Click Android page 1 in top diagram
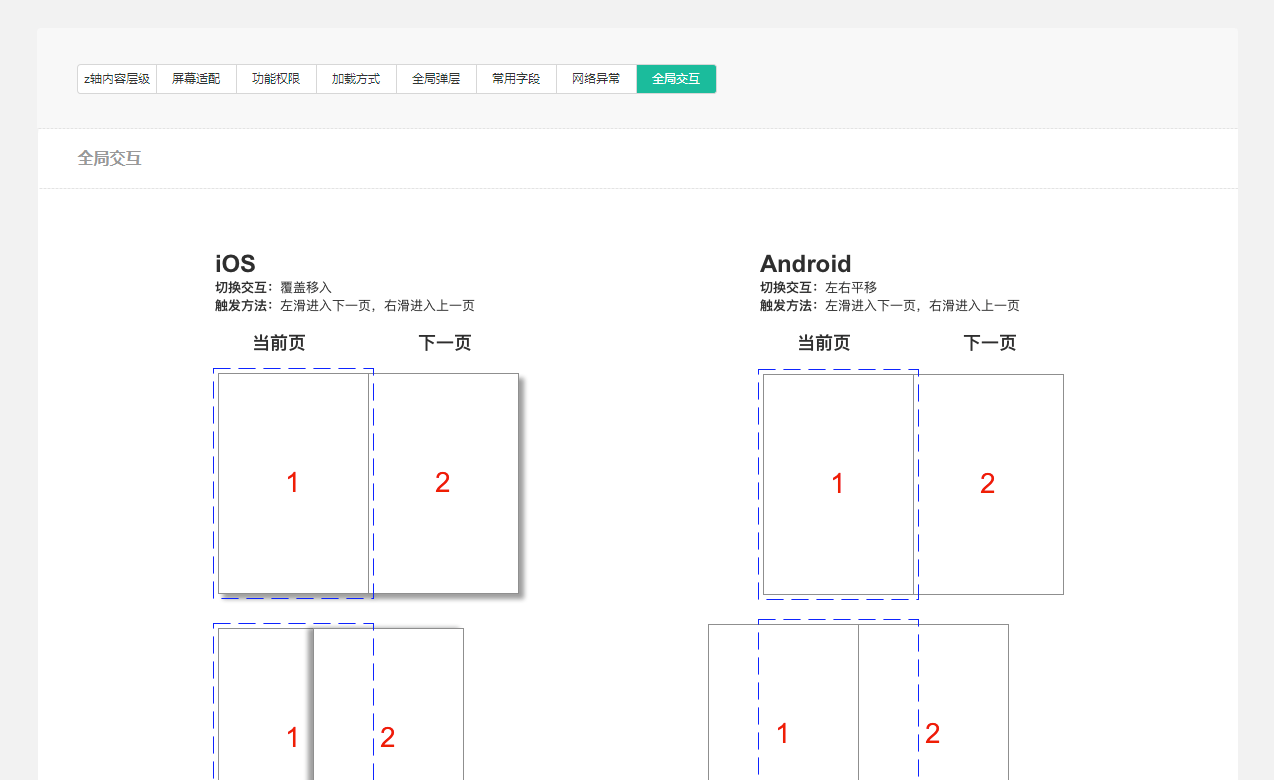 click(838, 484)
